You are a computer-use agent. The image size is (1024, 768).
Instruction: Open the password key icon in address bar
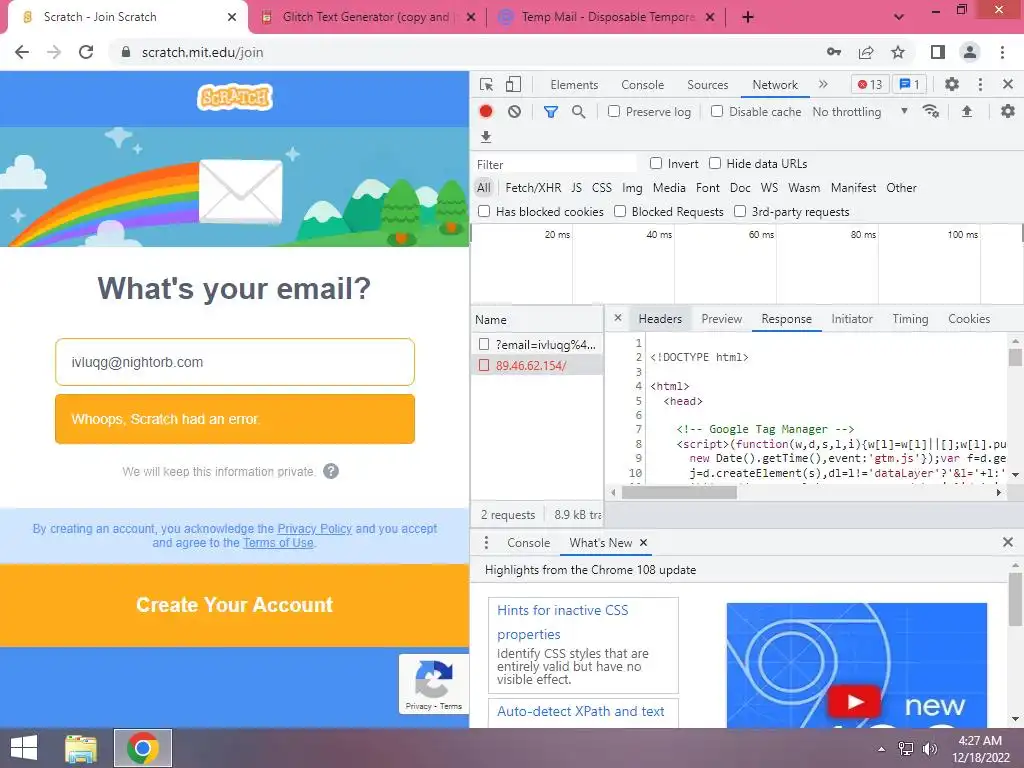coord(834,52)
